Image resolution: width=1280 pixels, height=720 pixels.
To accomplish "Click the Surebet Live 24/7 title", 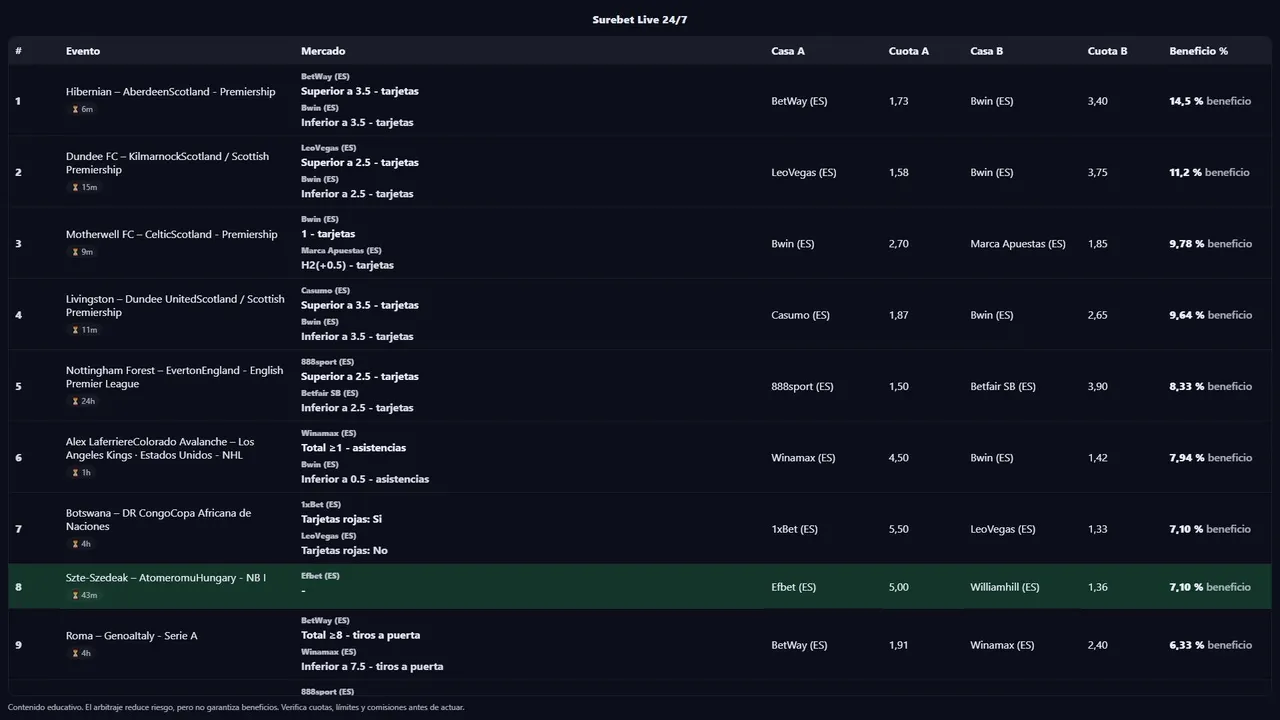I will pos(640,20).
